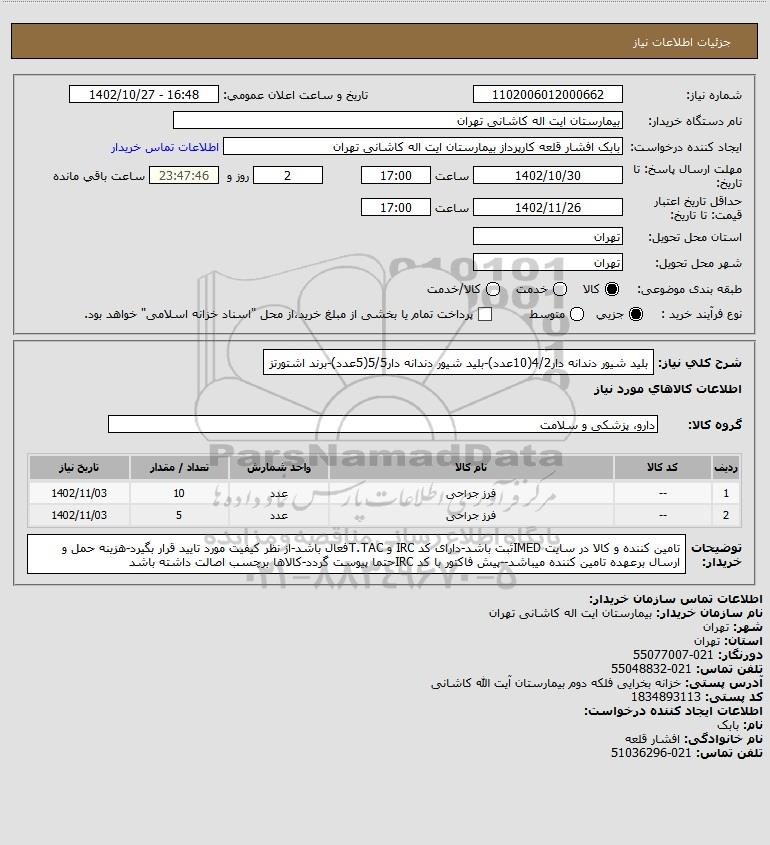The height and width of the screenshot is (845, 770).
Task: Click the price validity date 1402/11/26
Action: click(x=547, y=207)
